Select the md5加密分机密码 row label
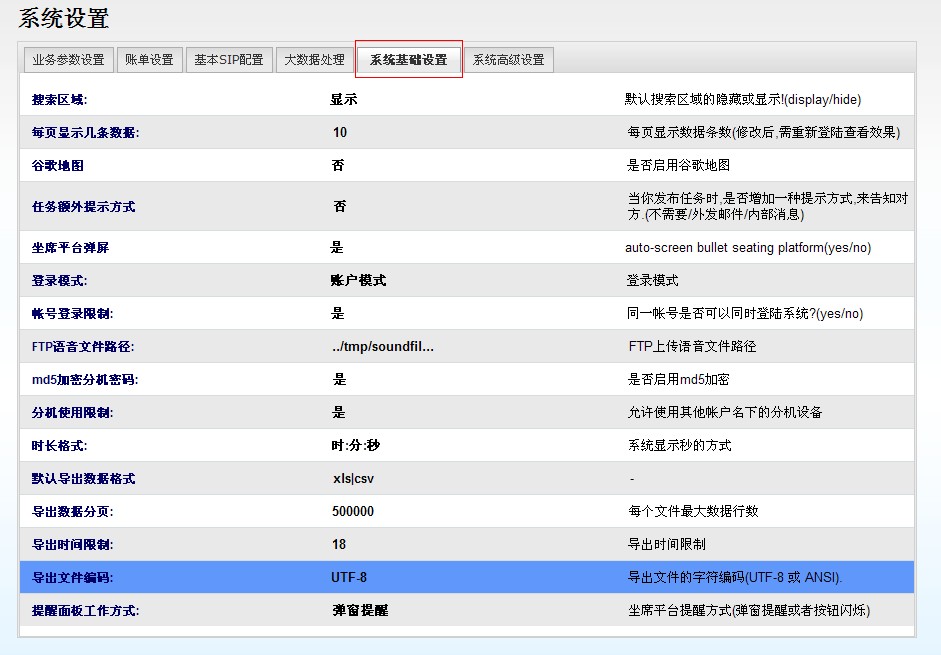Viewport: 941px width, 655px height. (x=84, y=380)
